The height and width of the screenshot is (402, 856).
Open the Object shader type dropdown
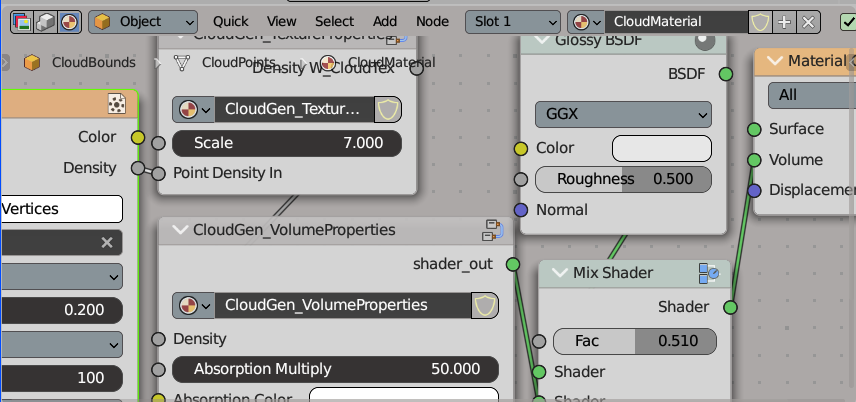point(143,21)
